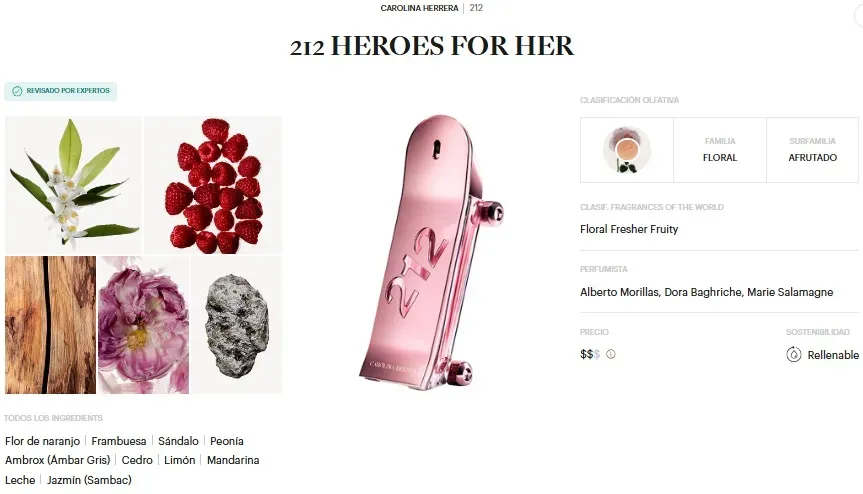
Task: Select the orange blossom ingredient image
Action: click(x=73, y=185)
